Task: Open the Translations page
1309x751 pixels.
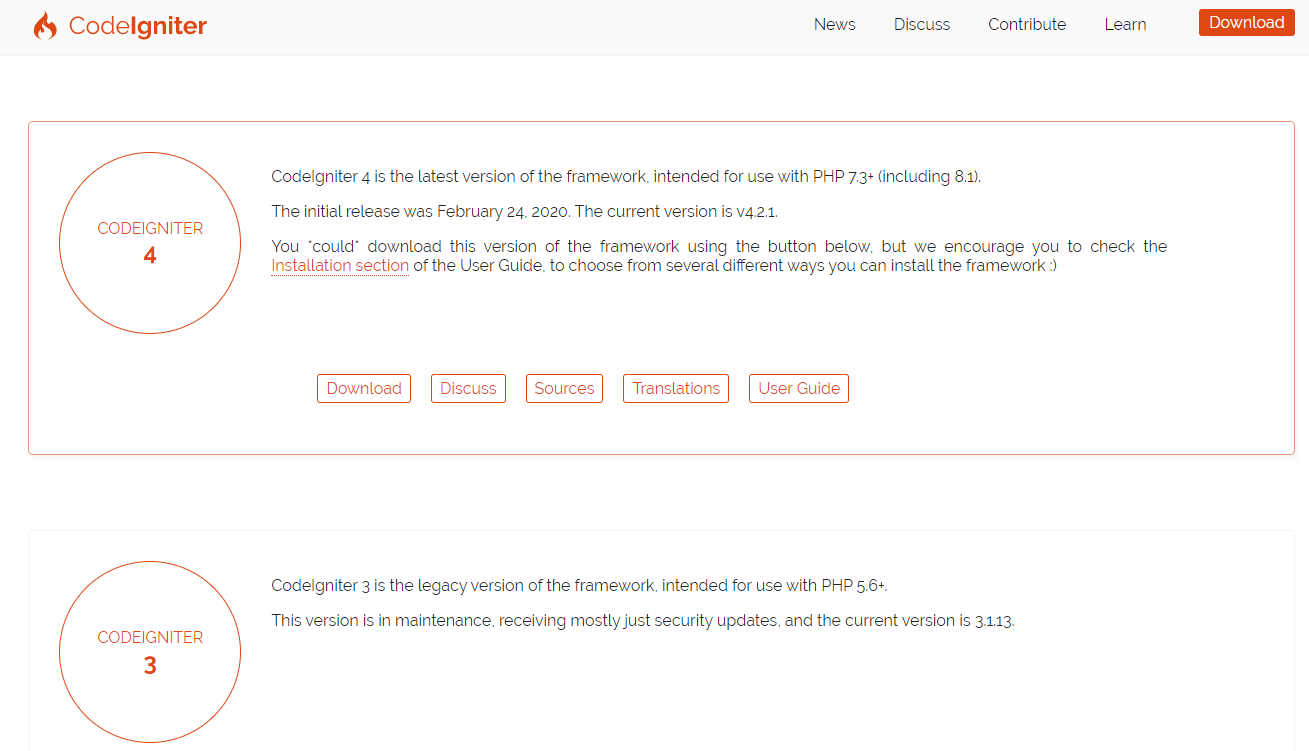Action: (676, 388)
